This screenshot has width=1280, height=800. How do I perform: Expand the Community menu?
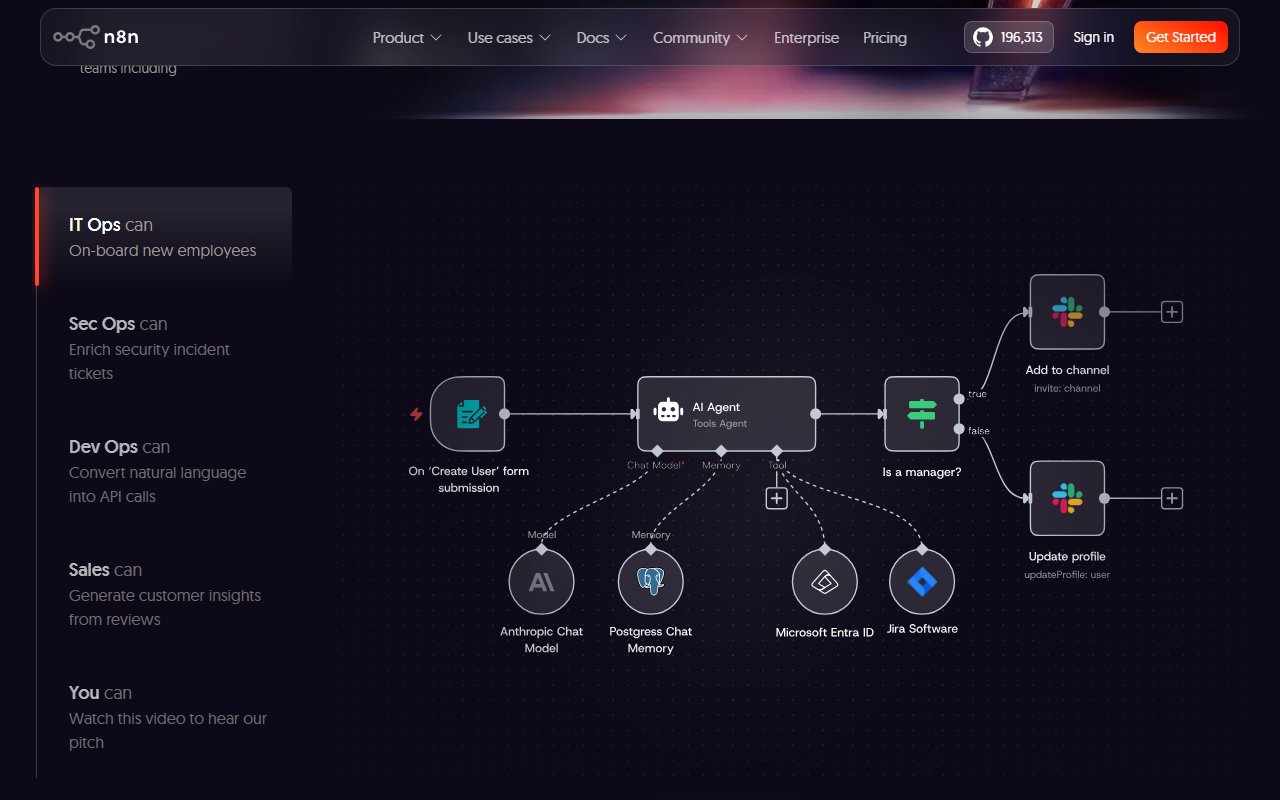(700, 37)
